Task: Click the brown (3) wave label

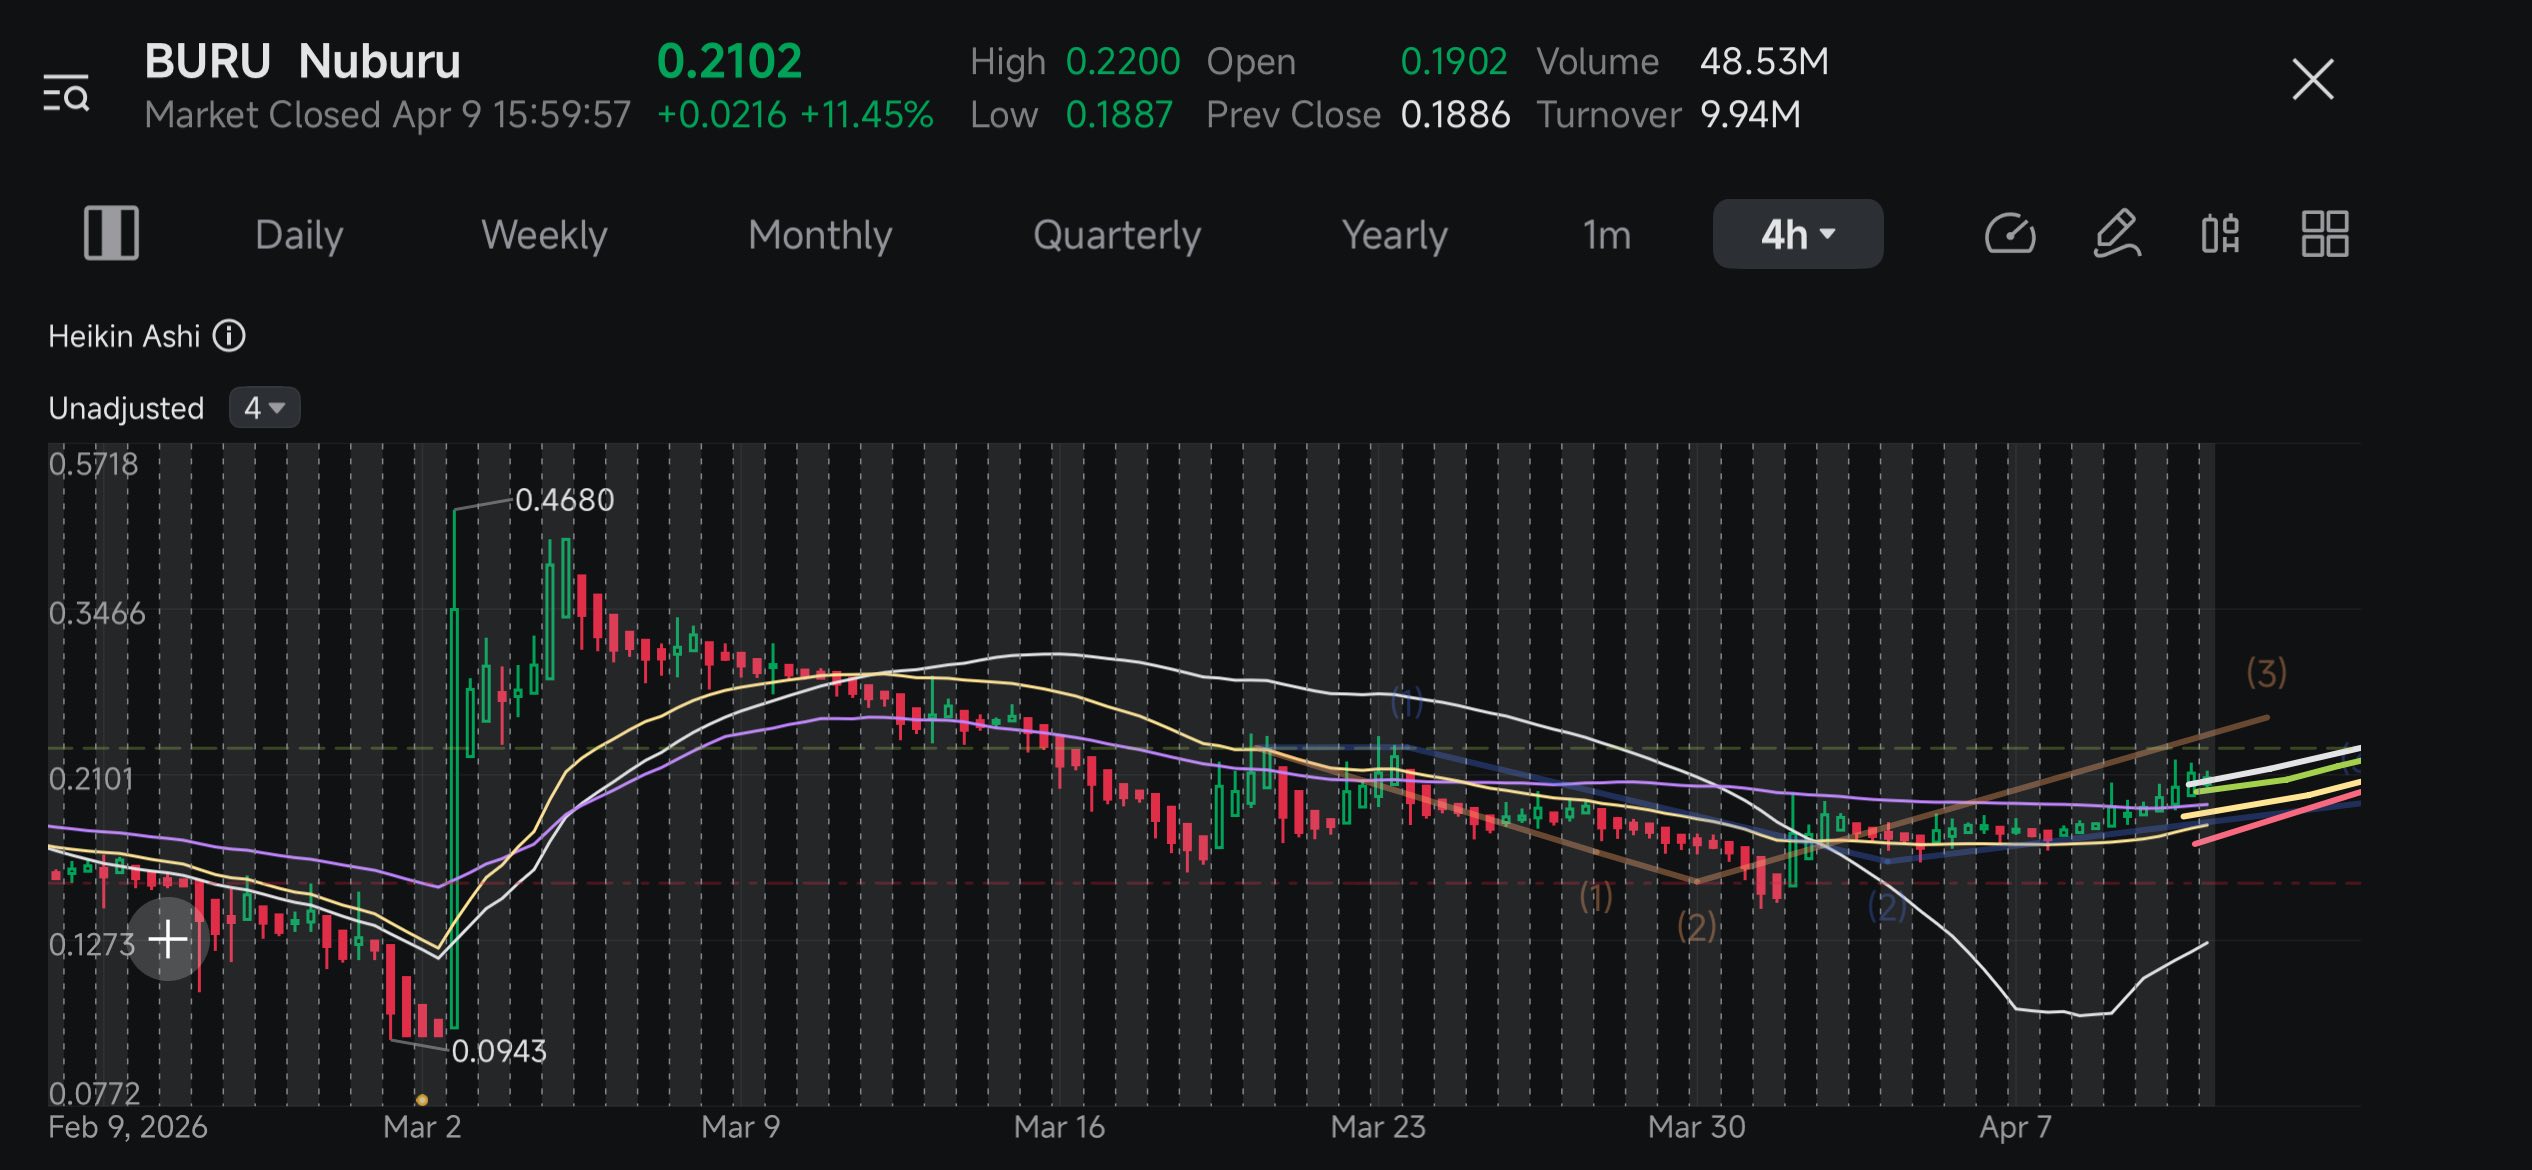Action: pos(2266,673)
